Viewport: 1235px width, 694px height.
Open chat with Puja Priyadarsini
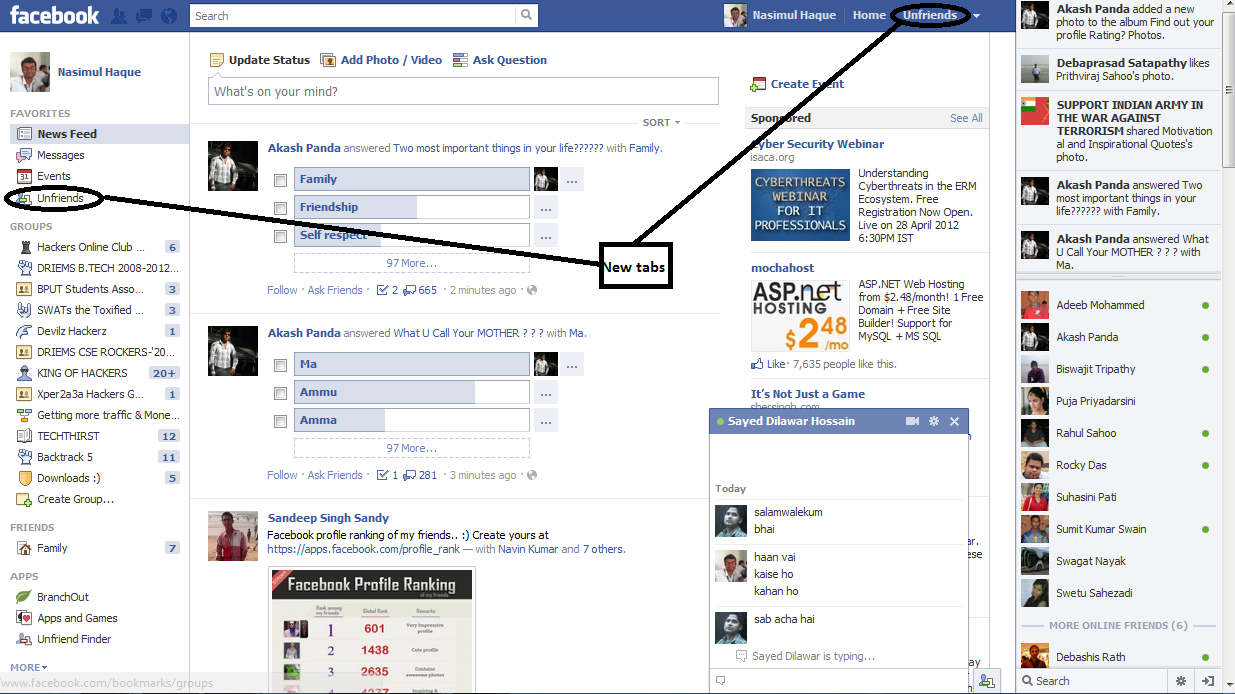1118,401
